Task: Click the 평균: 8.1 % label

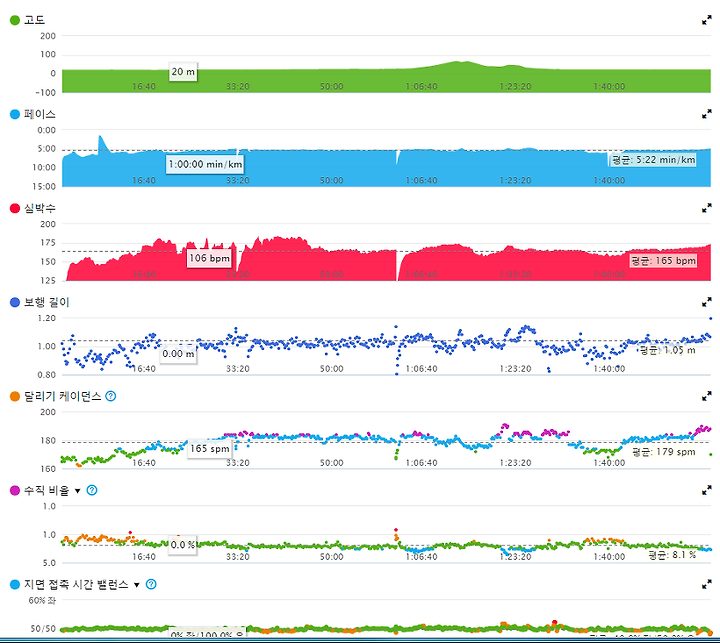Action: (672, 555)
